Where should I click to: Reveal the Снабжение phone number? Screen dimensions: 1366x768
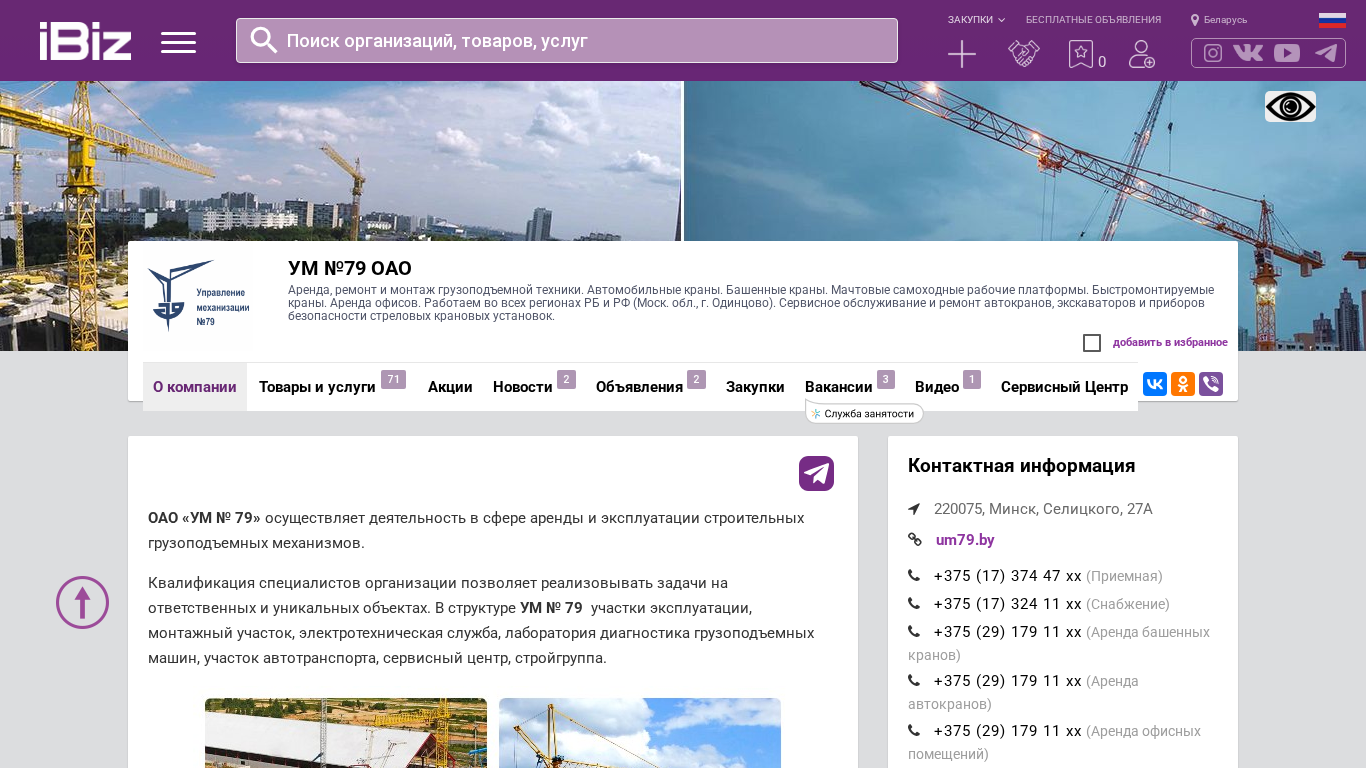click(x=1007, y=604)
